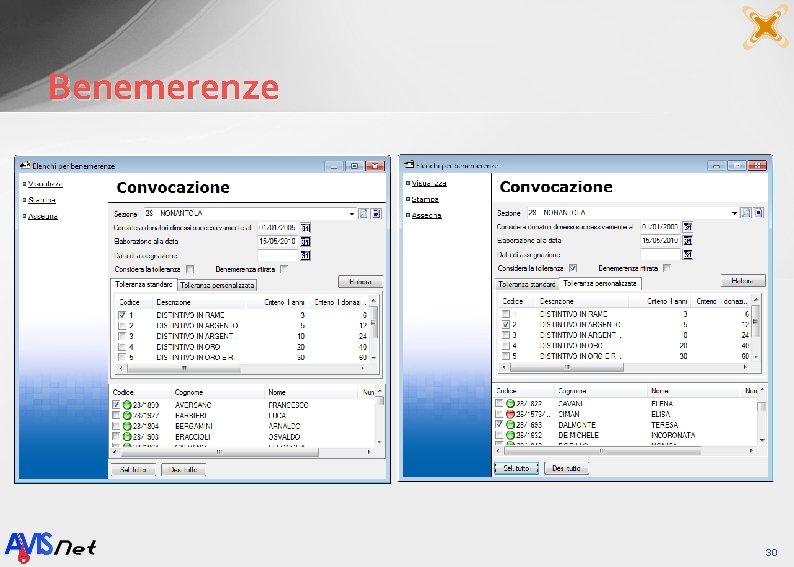Click up arrow of distinctions list scrollbar, right window

756,300
